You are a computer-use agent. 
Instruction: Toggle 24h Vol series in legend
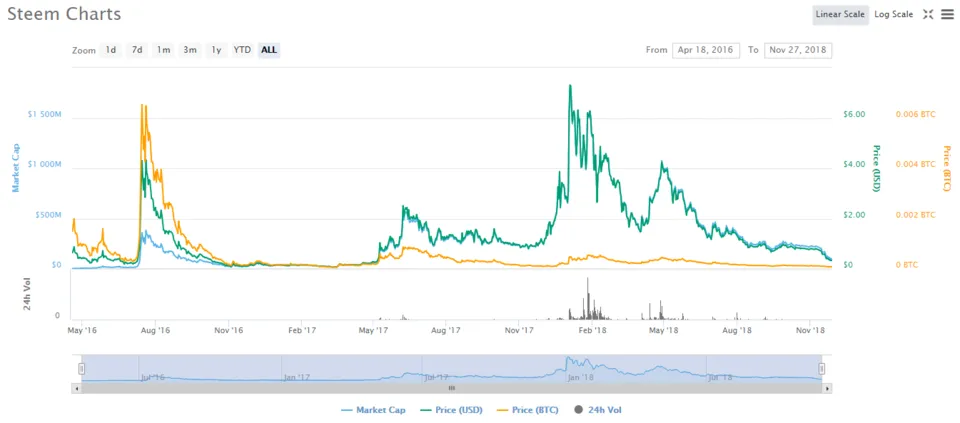click(x=597, y=410)
